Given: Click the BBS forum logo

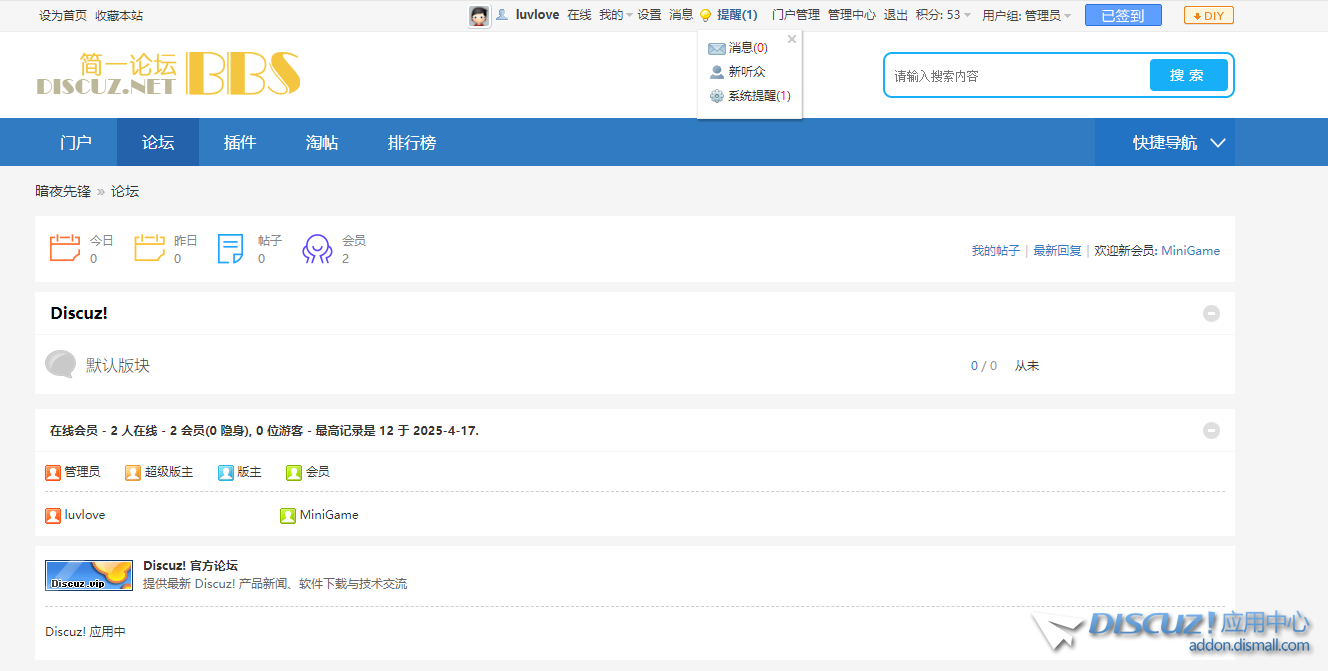Looking at the screenshot, I should point(168,74).
